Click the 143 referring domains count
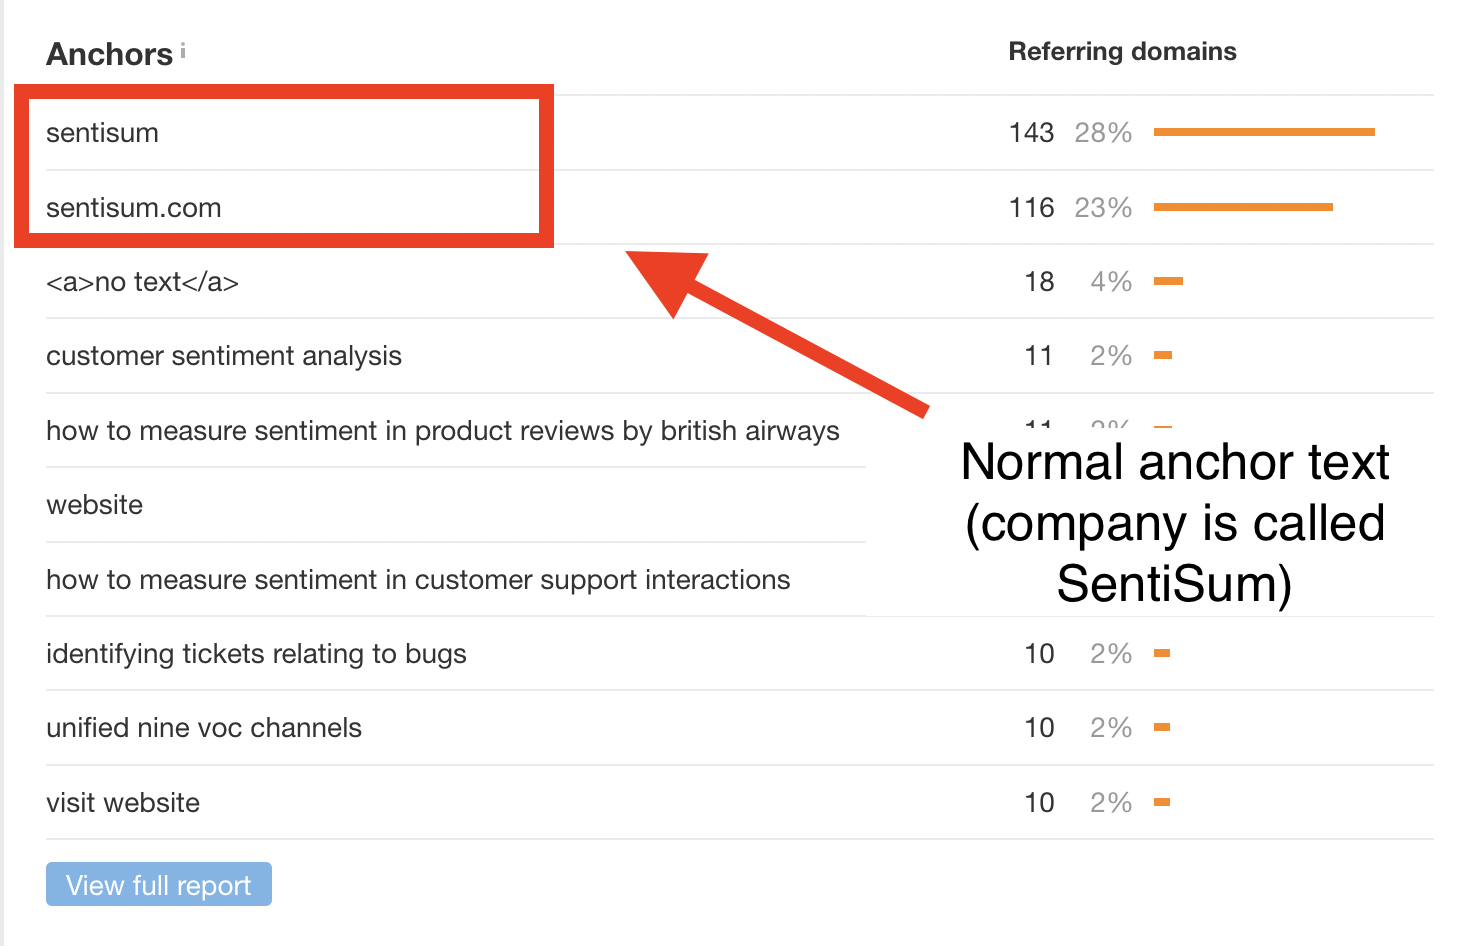The width and height of the screenshot is (1464, 946). tap(1031, 133)
